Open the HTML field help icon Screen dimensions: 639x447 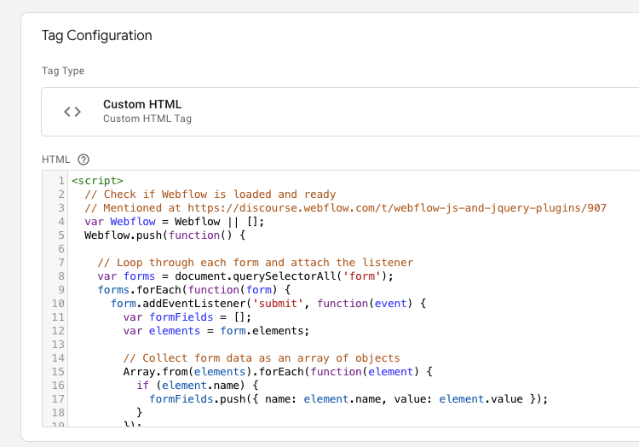pyautogui.click(x=83, y=159)
